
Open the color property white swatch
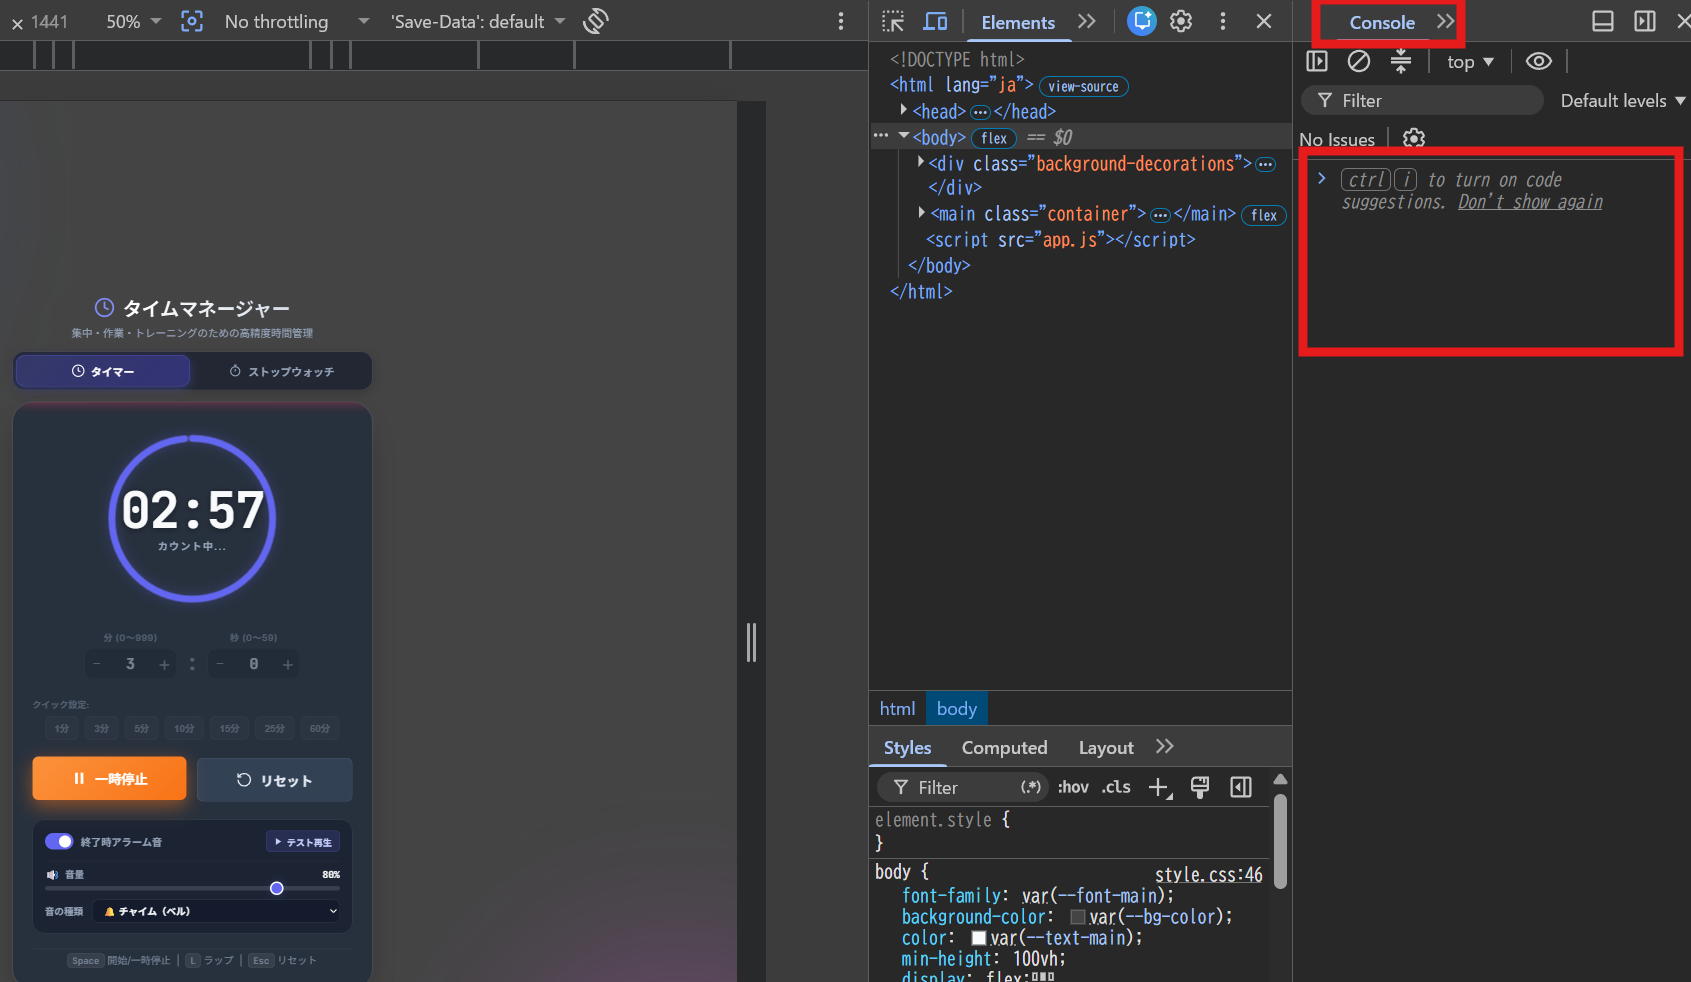(979, 938)
